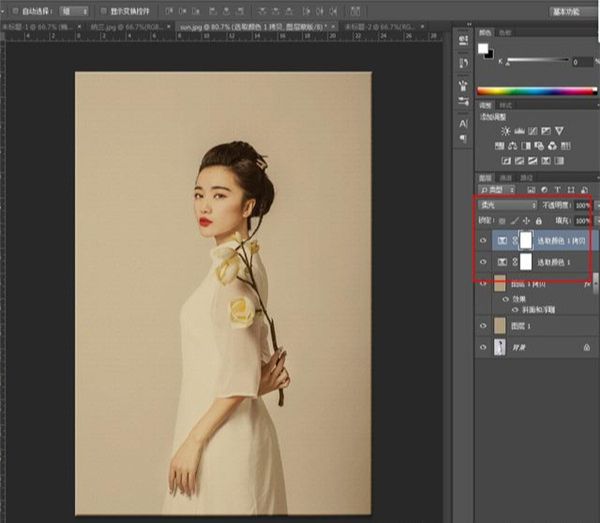
Task: Lock transparent pixels of layer
Action: tap(502, 221)
